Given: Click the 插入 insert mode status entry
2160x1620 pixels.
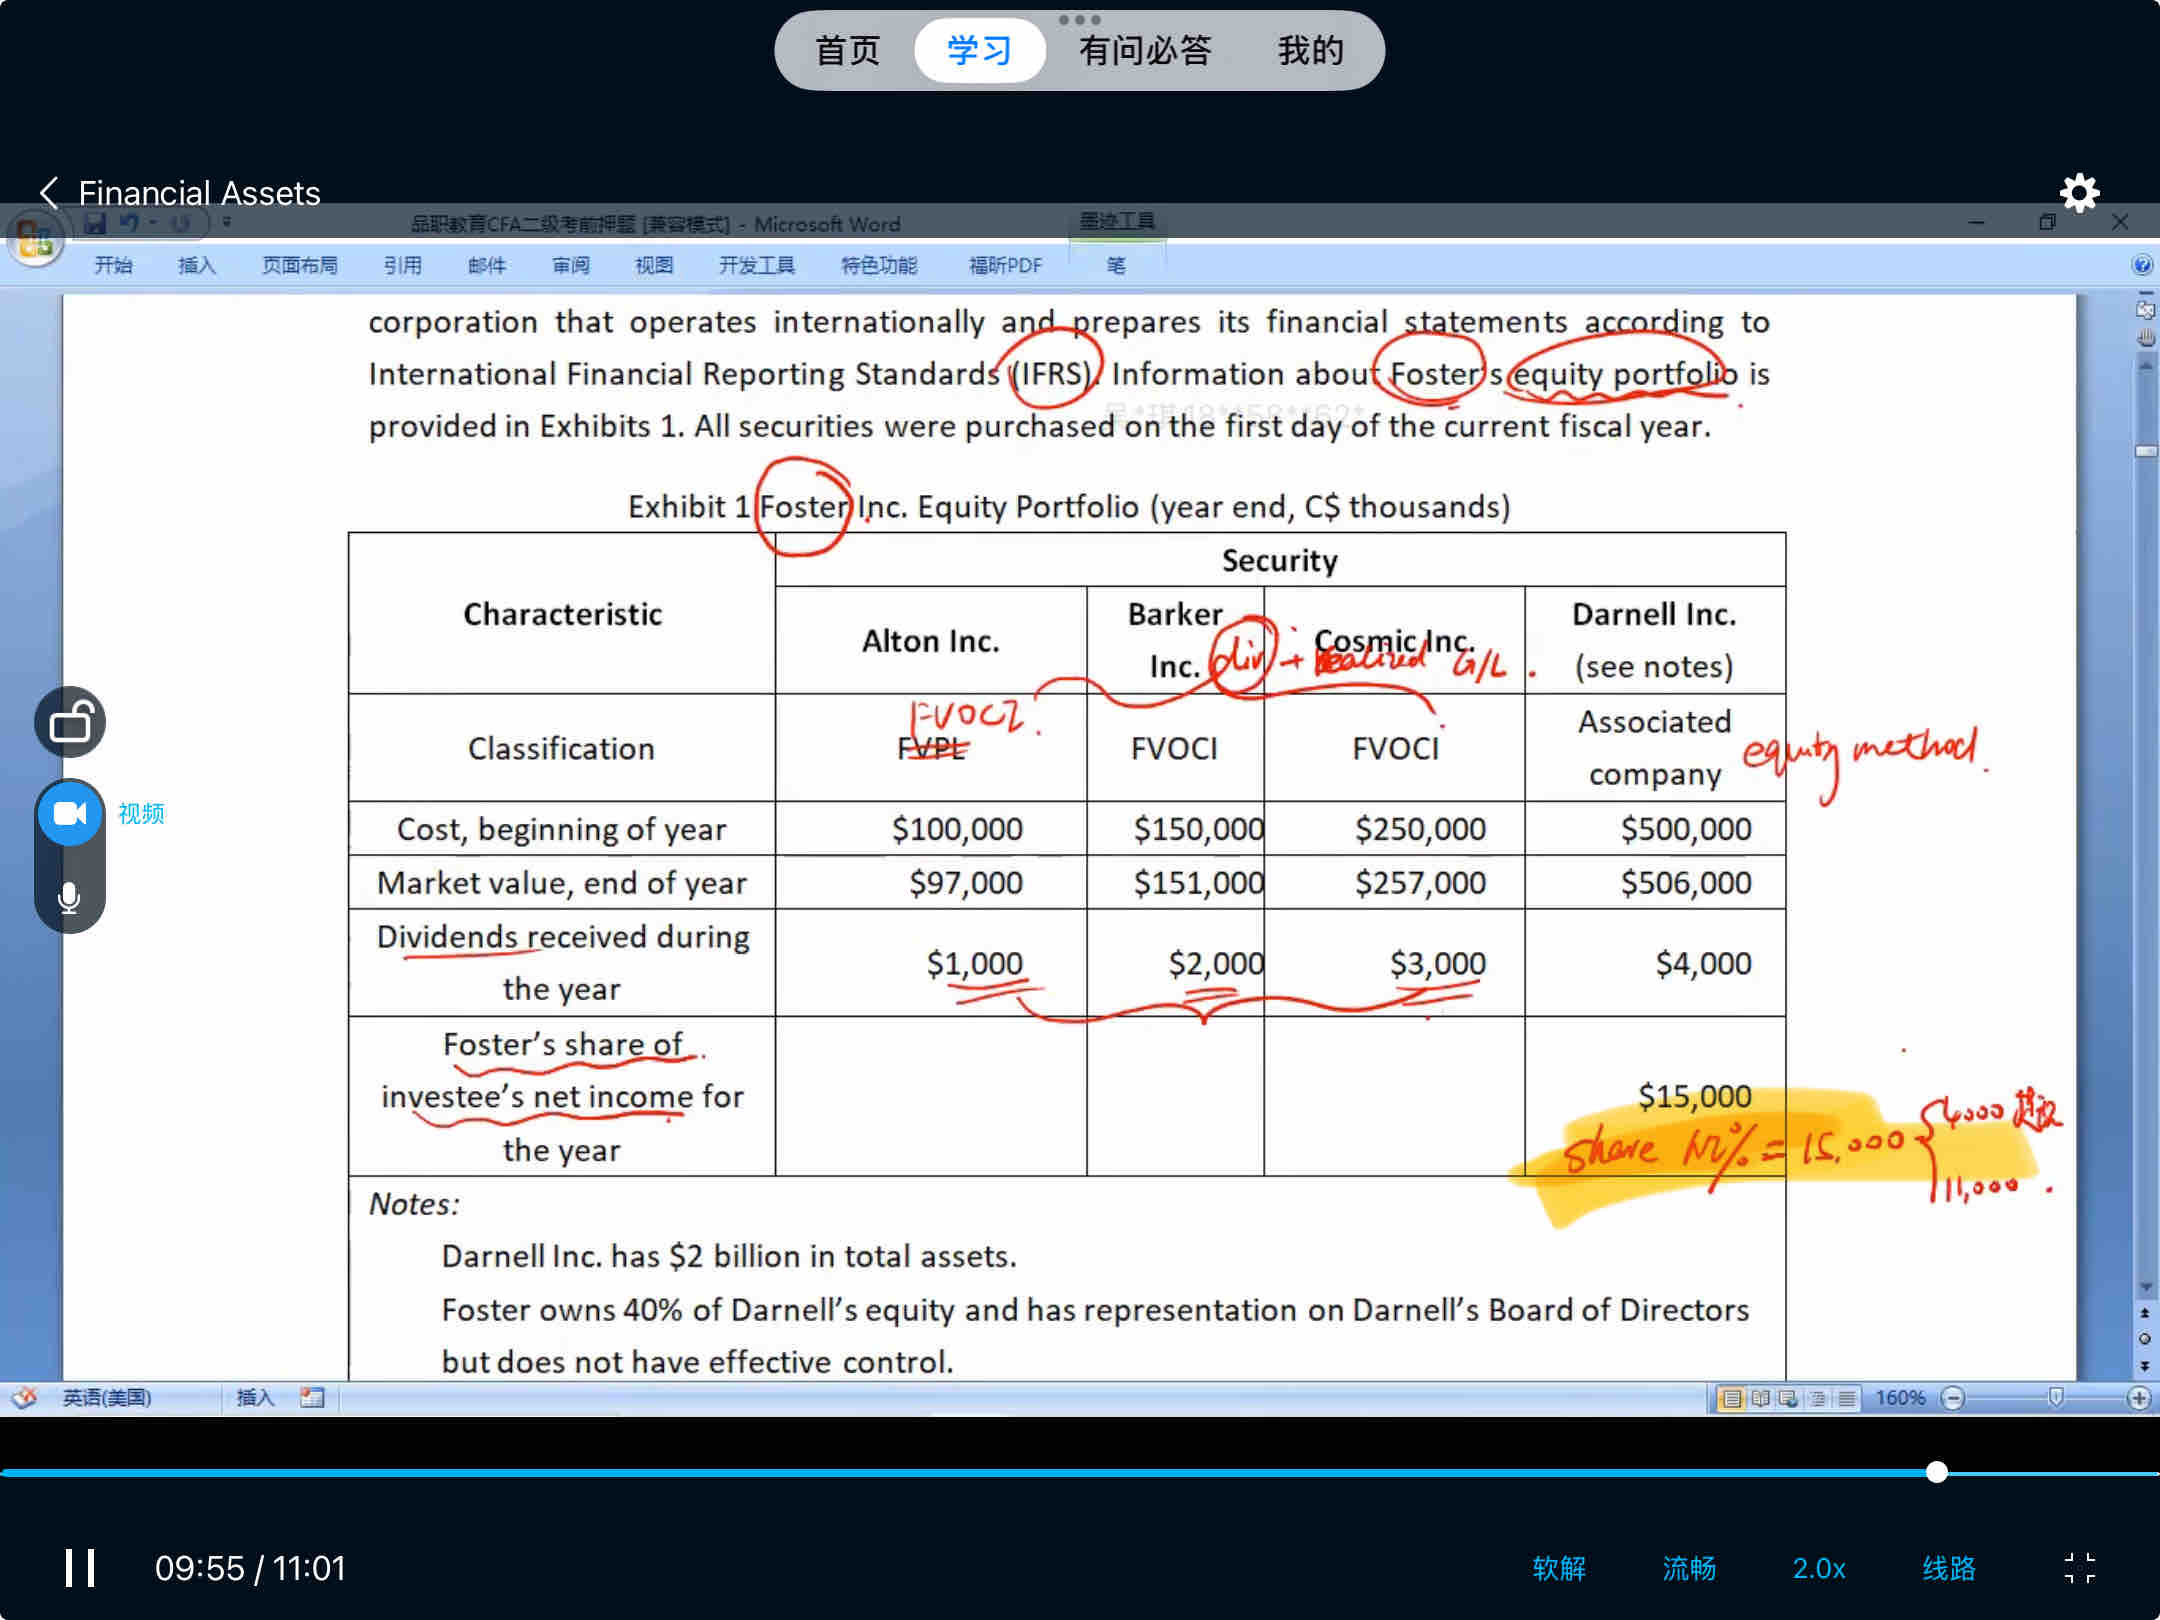Looking at the screenshot, I should point(255,1398).
